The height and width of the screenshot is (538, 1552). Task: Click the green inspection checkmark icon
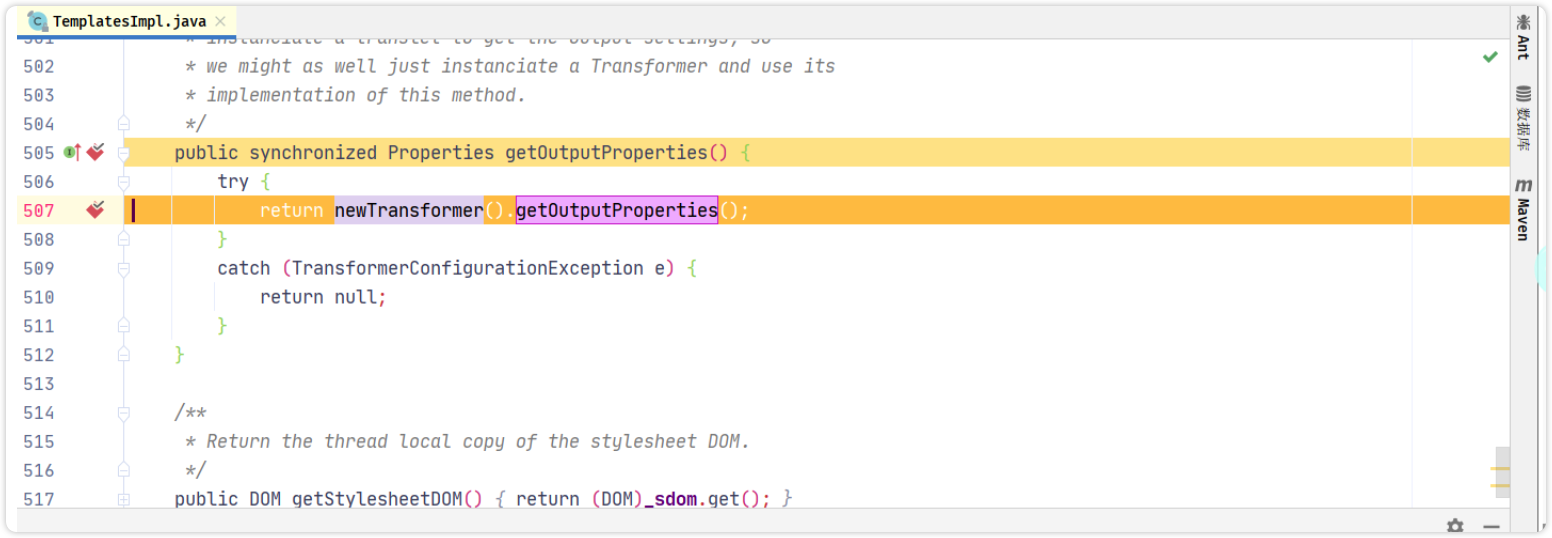tap(1490, 57)
